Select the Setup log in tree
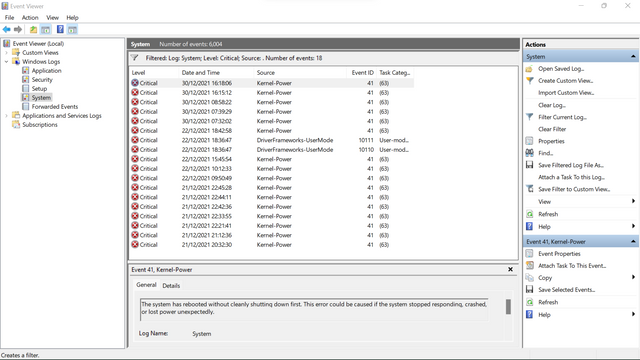 pyautogui.click(x=39, y=88)
